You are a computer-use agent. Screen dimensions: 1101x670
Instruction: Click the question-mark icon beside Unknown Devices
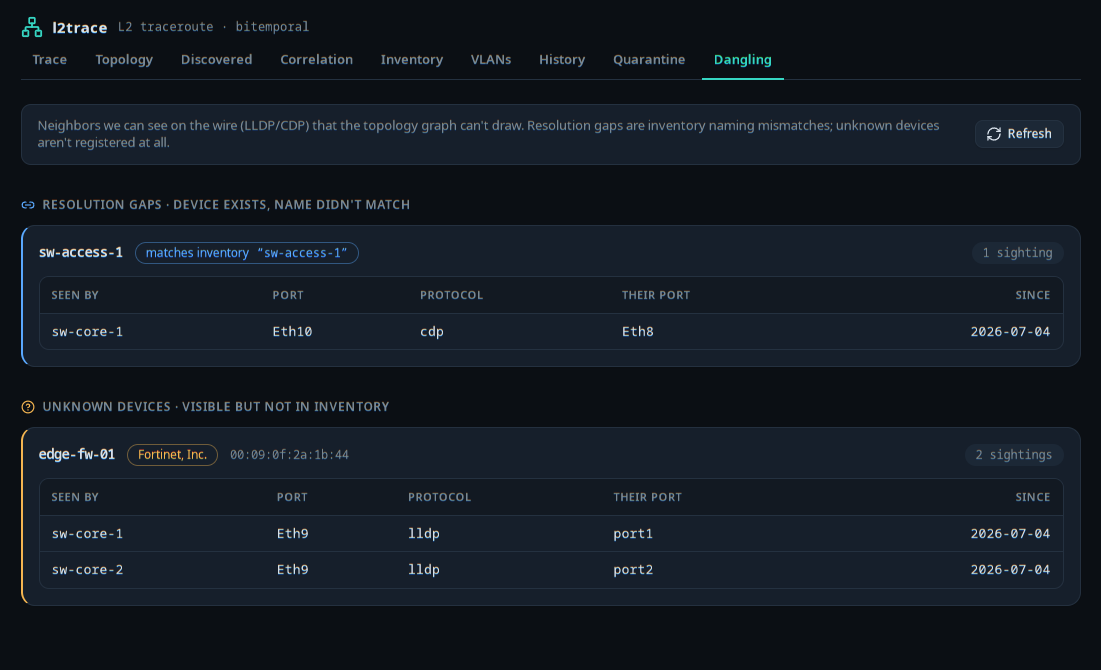(x=28, y=407)
